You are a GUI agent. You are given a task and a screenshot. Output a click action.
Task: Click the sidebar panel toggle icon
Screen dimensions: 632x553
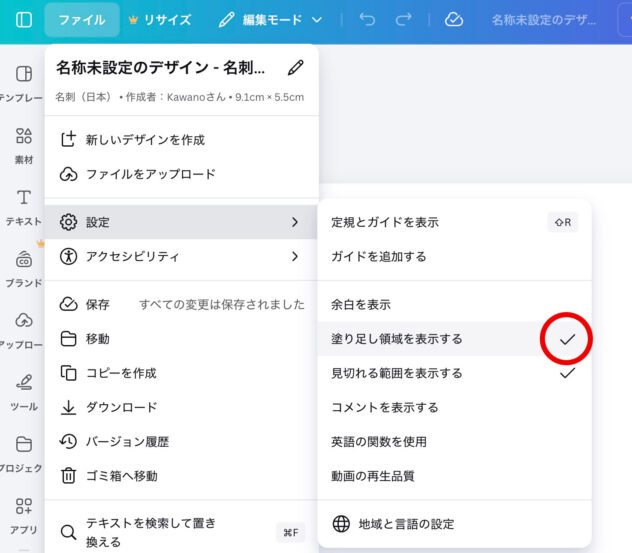(24, 20)
